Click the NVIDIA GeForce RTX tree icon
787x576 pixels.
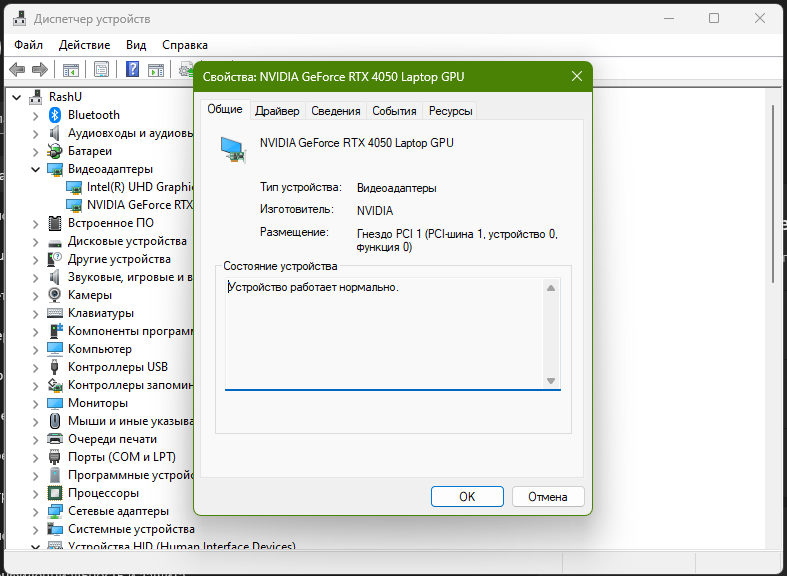tap(74, 205)
